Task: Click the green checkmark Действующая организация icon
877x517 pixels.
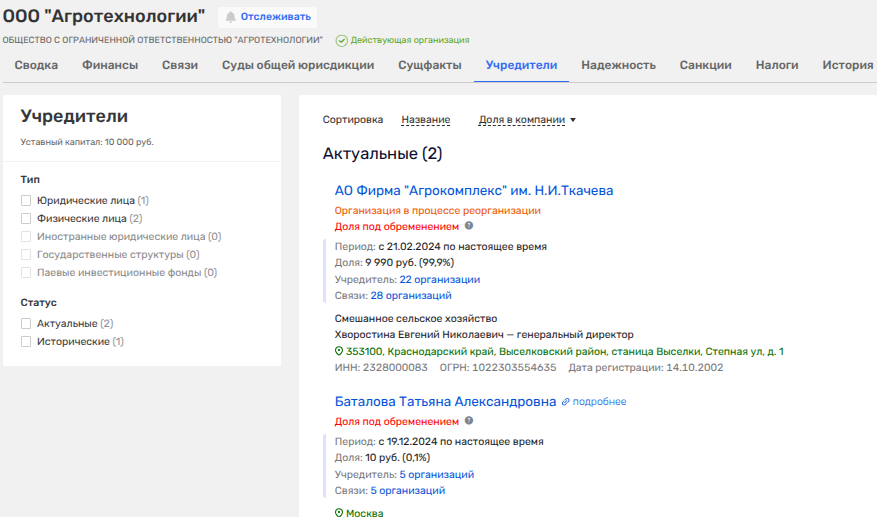Action: [342, 41]
